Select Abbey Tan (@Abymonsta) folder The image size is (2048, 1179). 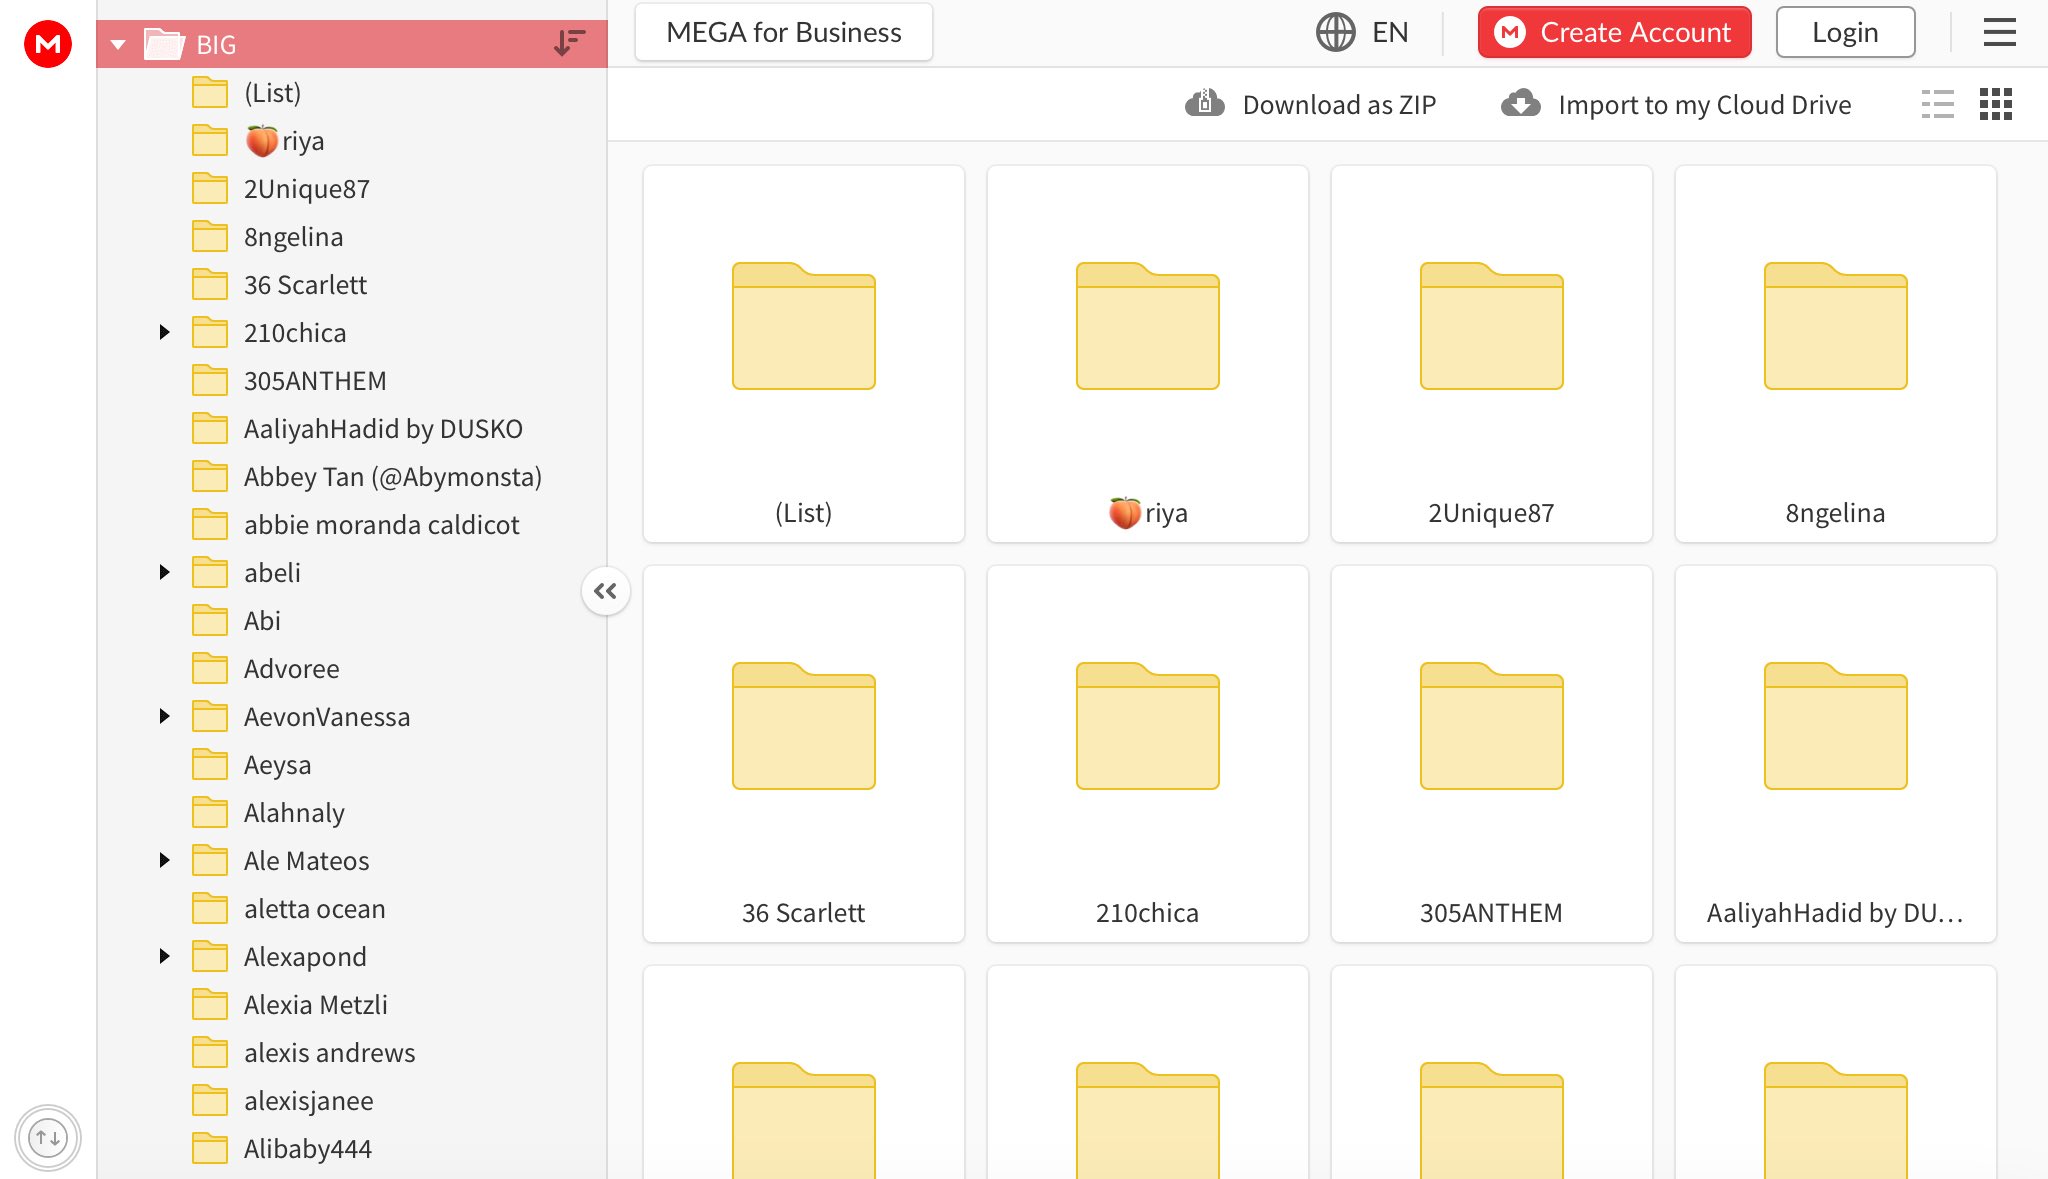(x=352, y=477)
